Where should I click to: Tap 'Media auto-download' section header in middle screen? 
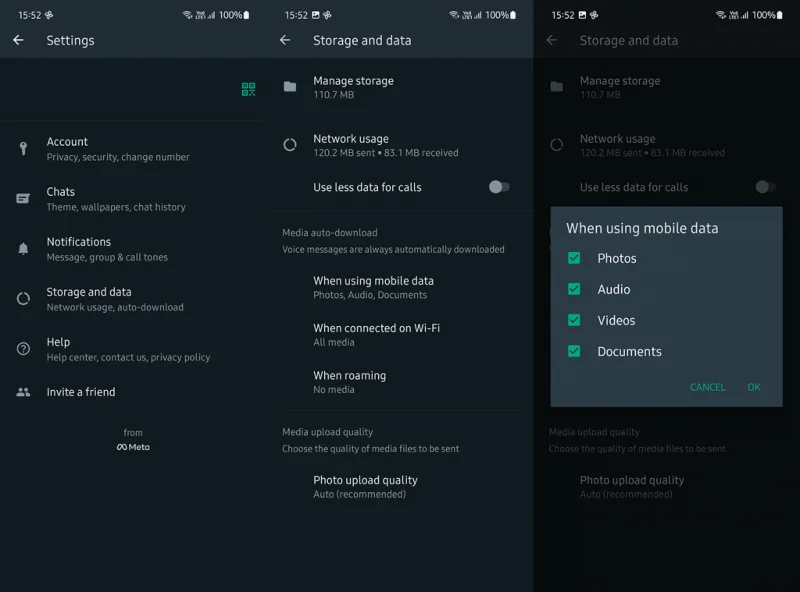click(330, 233)
